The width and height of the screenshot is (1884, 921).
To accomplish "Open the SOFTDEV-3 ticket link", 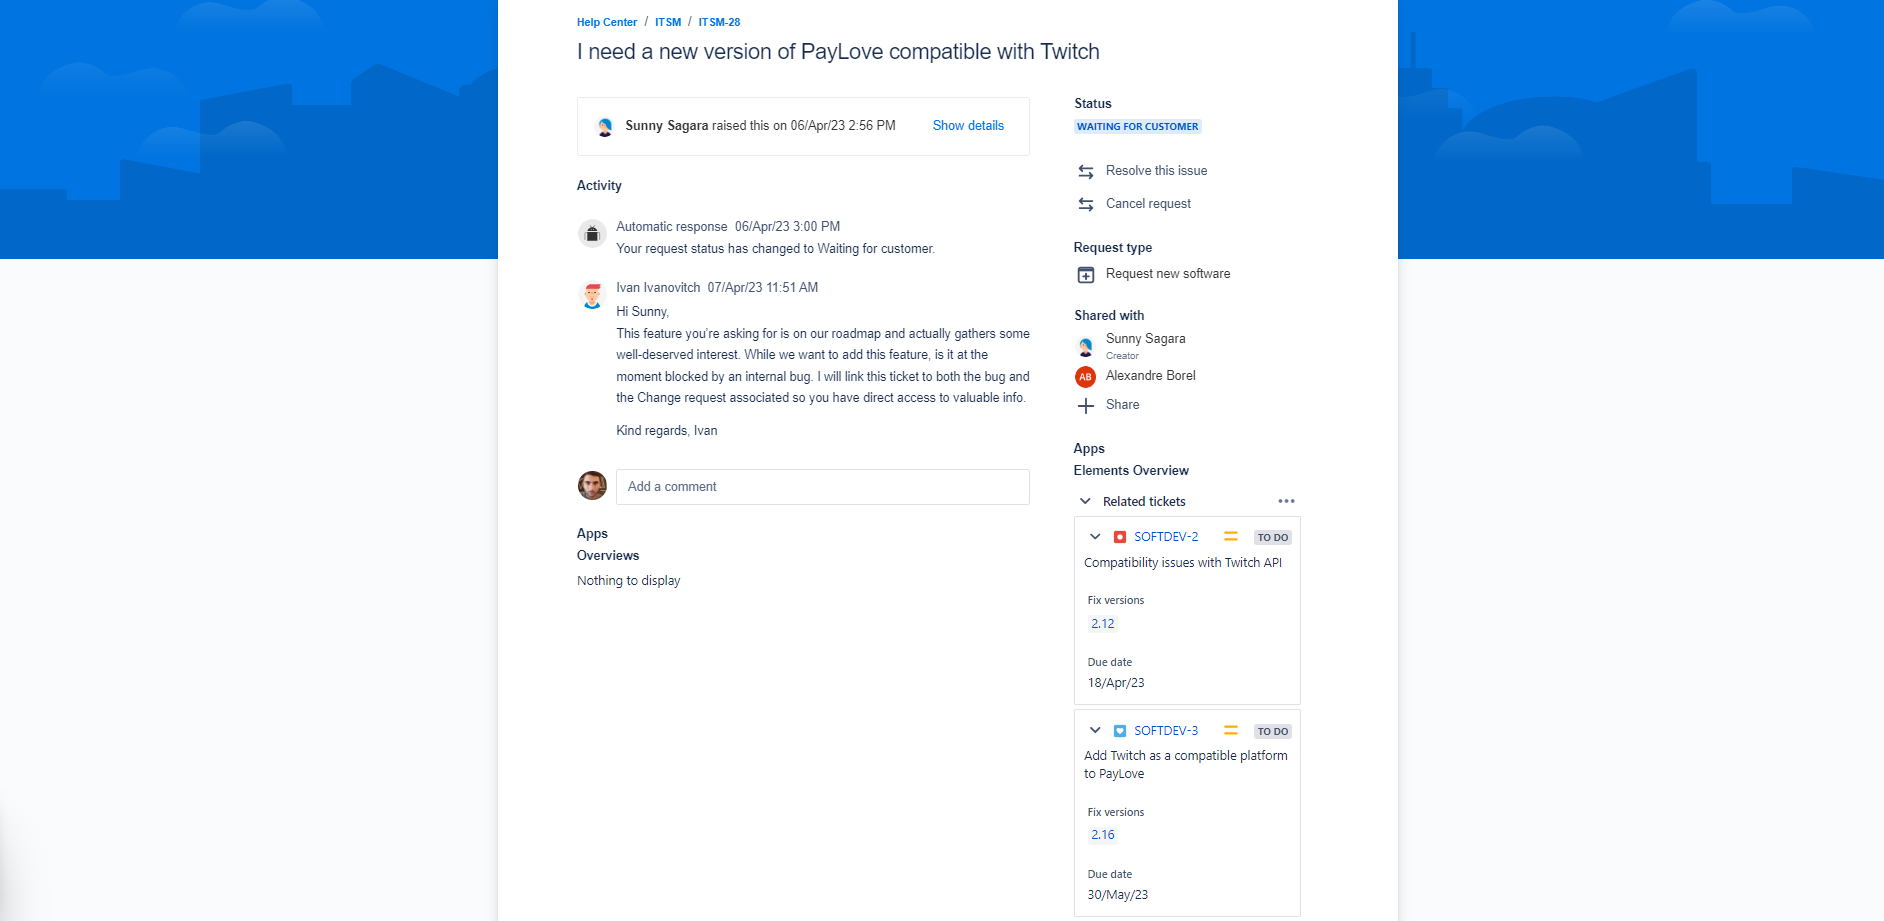I will point(1165,731).
